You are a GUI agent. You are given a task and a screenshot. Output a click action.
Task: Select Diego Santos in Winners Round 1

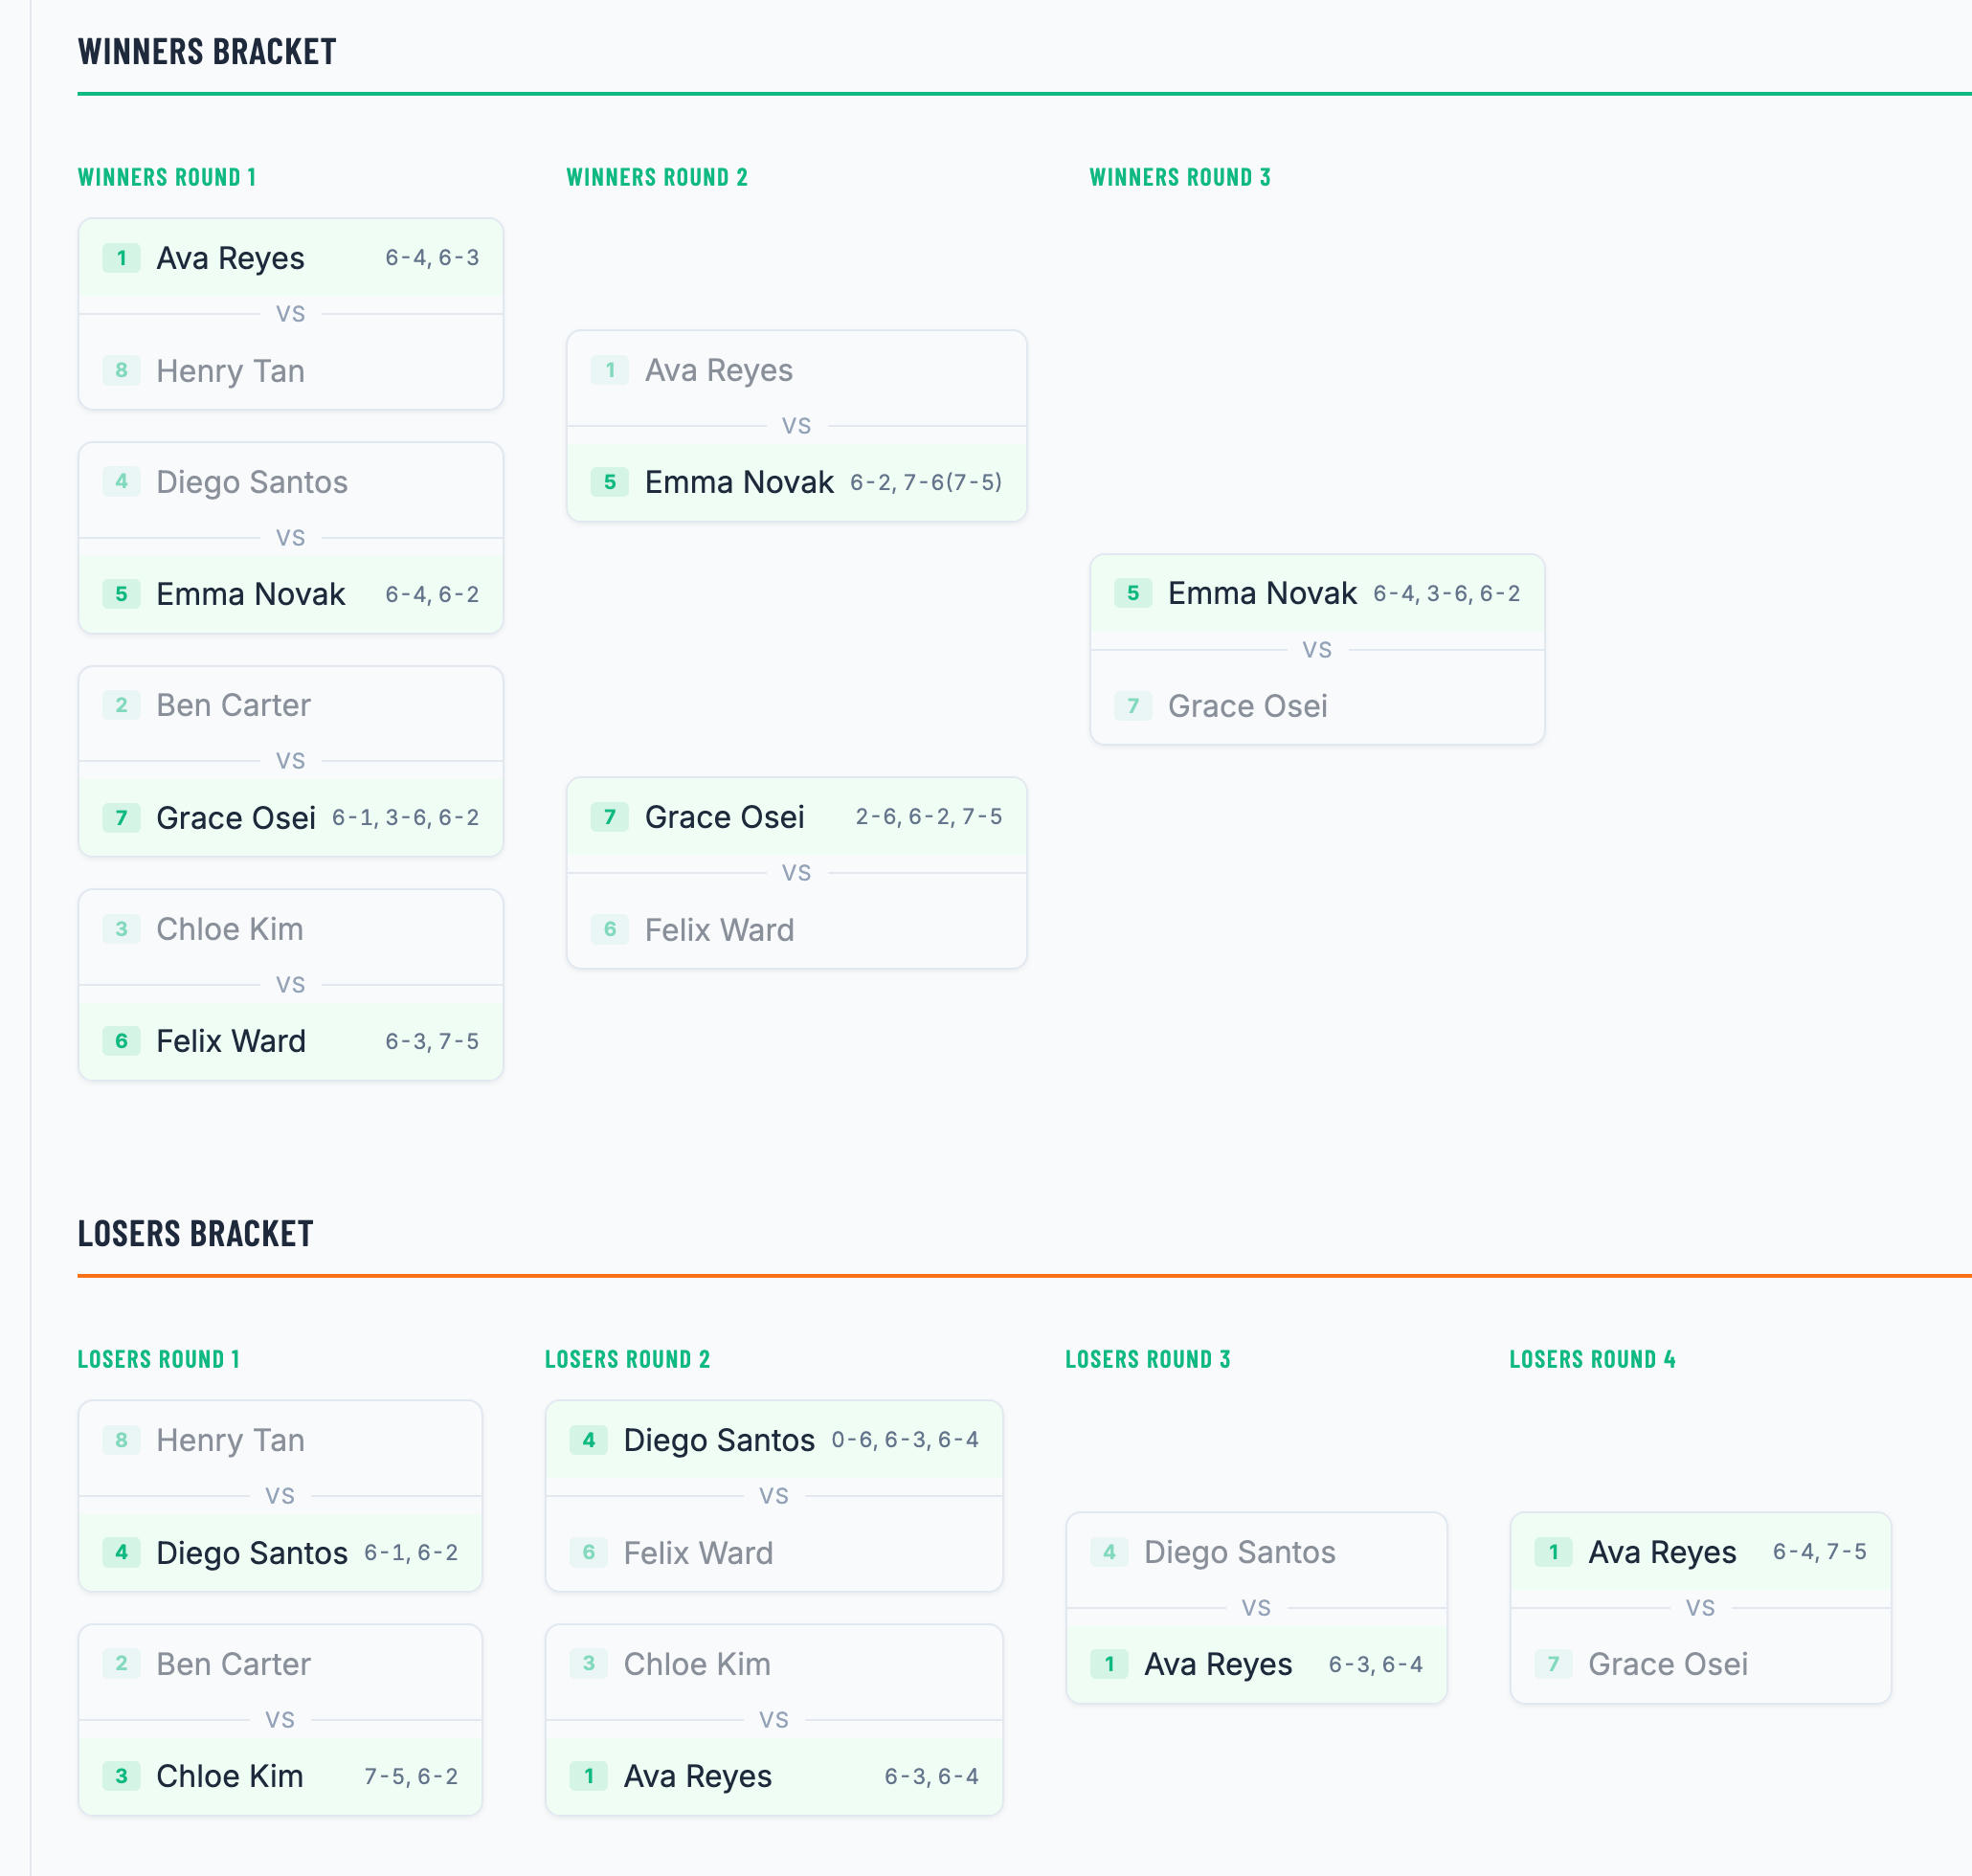point(291,482)
